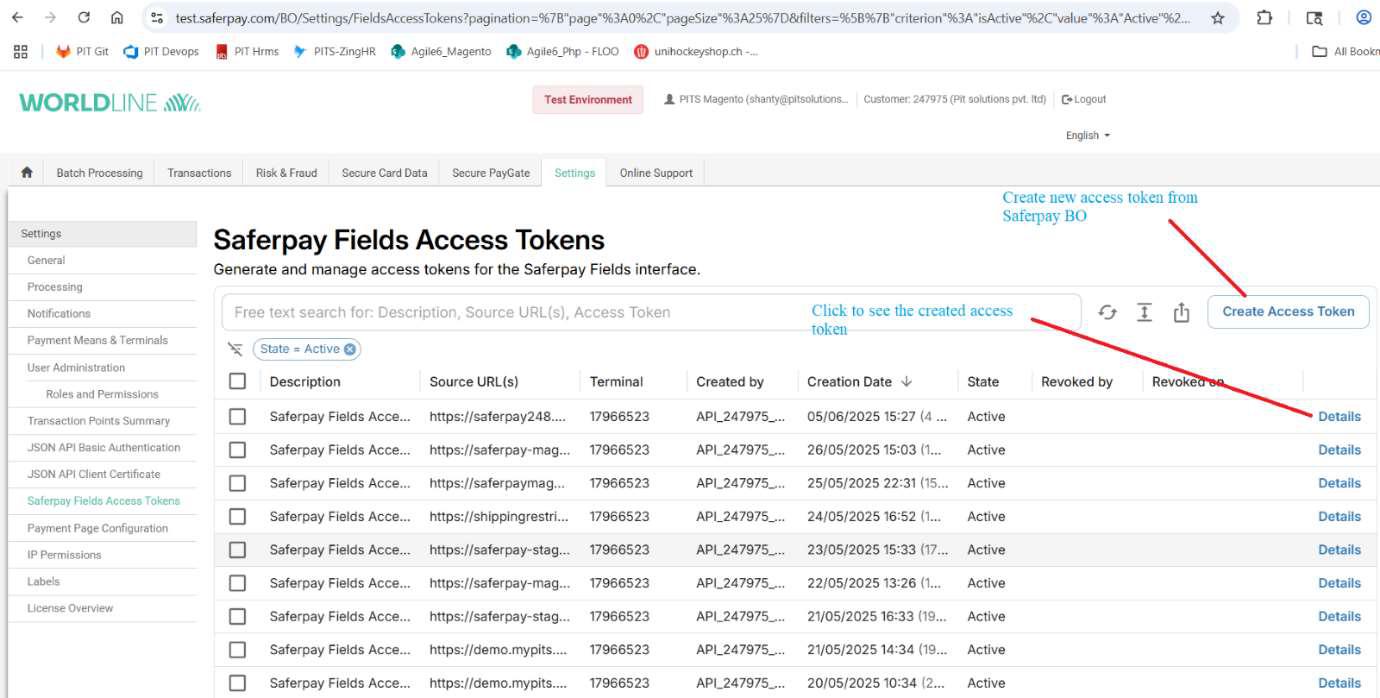This screenshot has height=698, width=1380.
Task: Open JSON API Client Certificate settings
Action: pyautogui.click(x=94, y=474)
